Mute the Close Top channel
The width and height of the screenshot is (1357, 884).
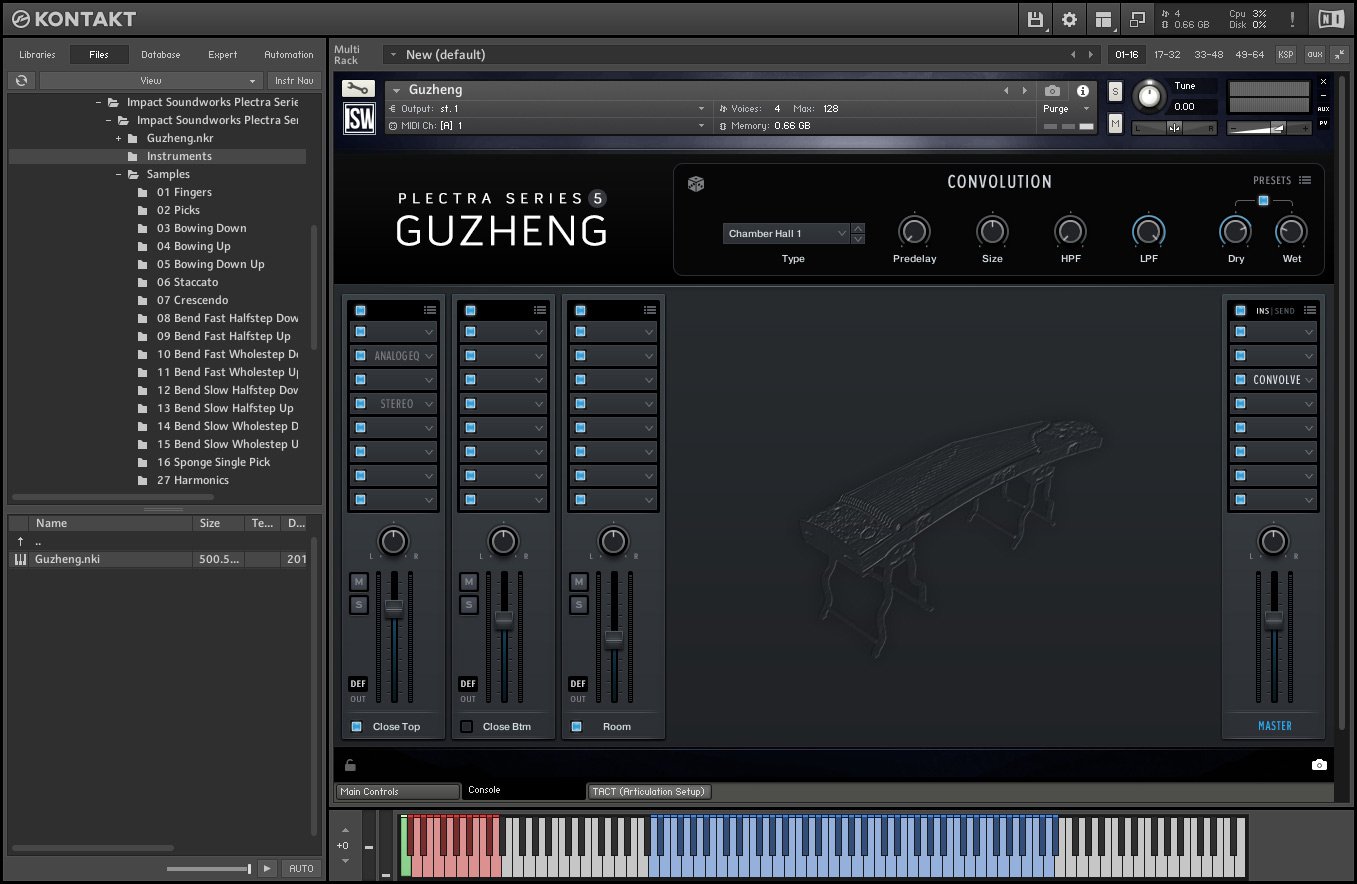359,582
